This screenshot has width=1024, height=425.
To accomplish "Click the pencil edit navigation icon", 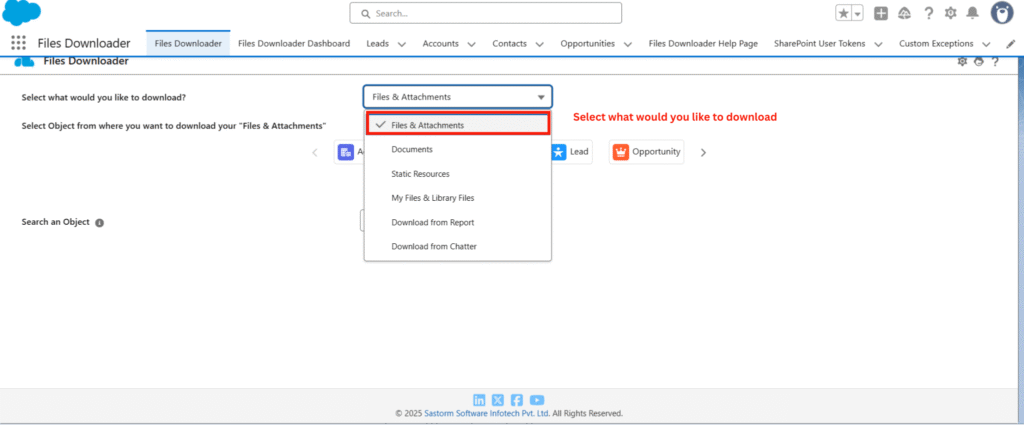I will pyautogui.click(x=1011, y=44).
